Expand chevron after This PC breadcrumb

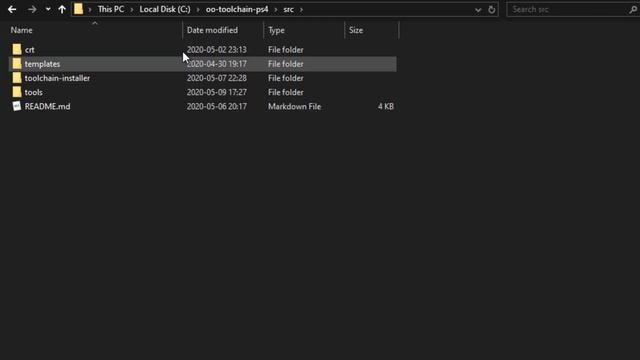(132, 9)
